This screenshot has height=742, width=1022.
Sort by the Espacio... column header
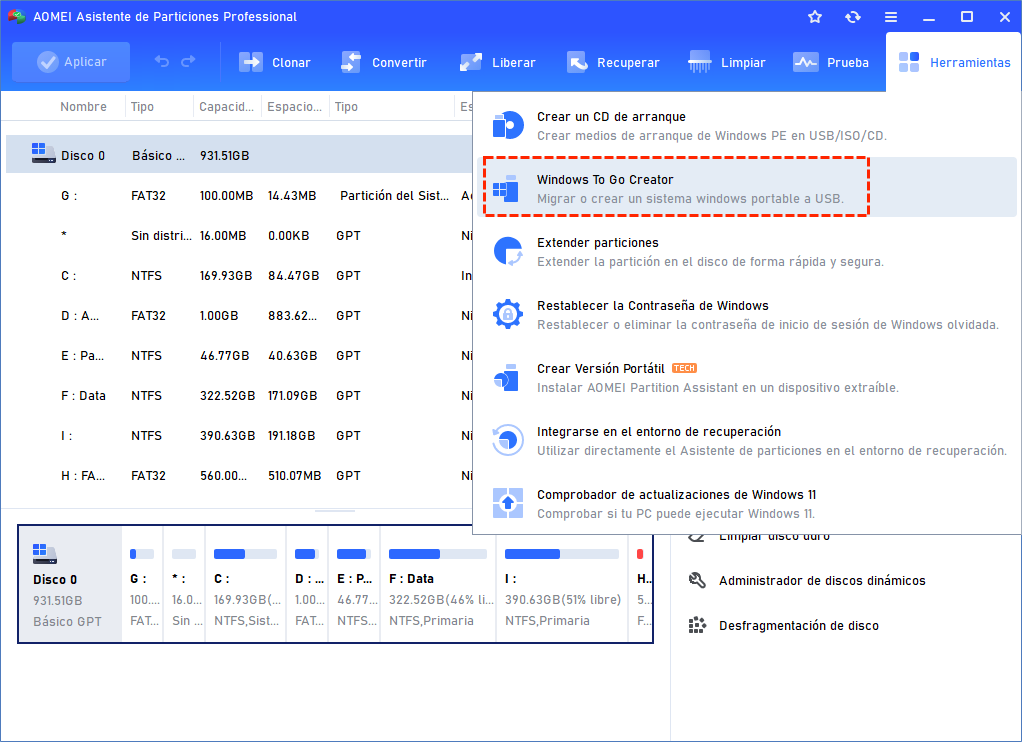pos(295,106)
